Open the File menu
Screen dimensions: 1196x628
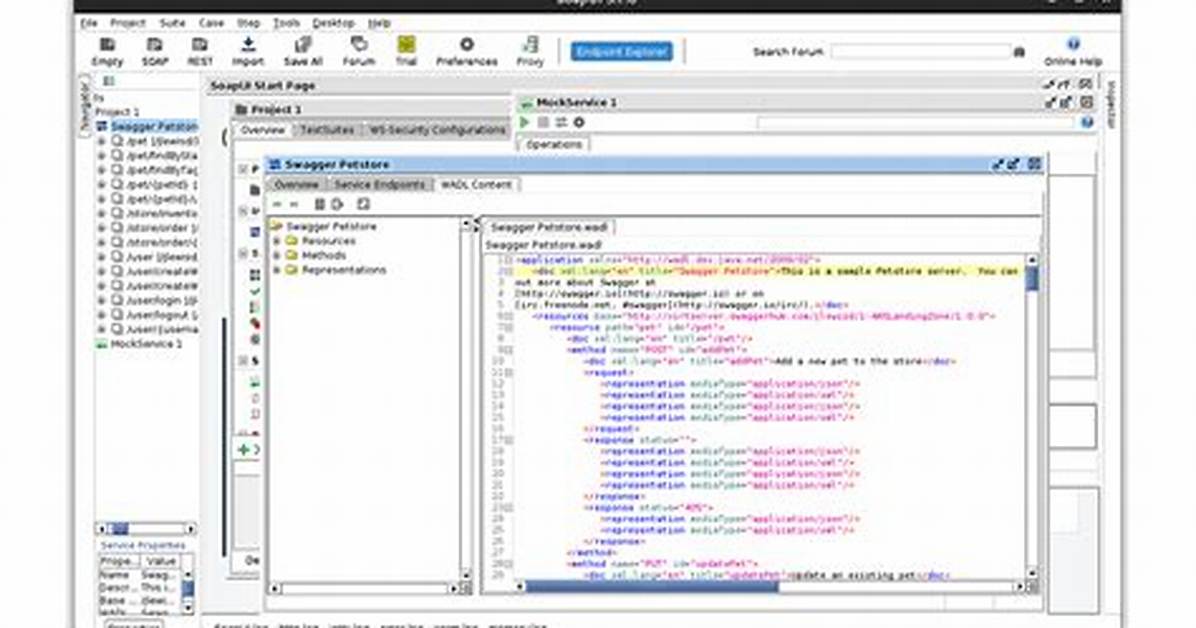(89, 24)
